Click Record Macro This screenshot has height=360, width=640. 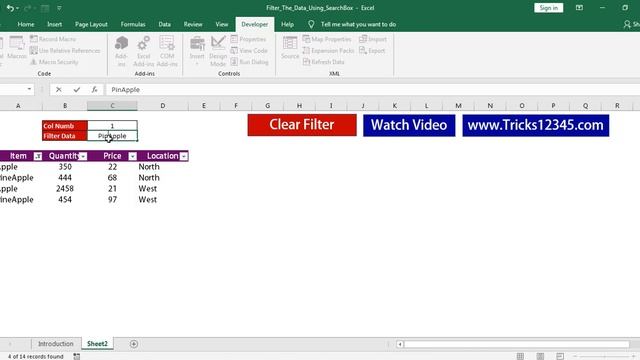(x=53, y=39)
